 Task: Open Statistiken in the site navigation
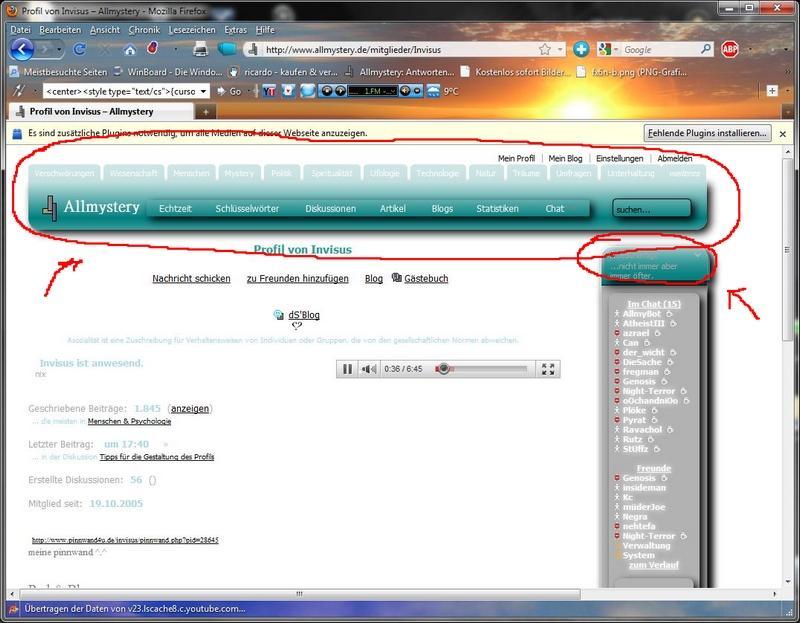[x=497, y=209]
